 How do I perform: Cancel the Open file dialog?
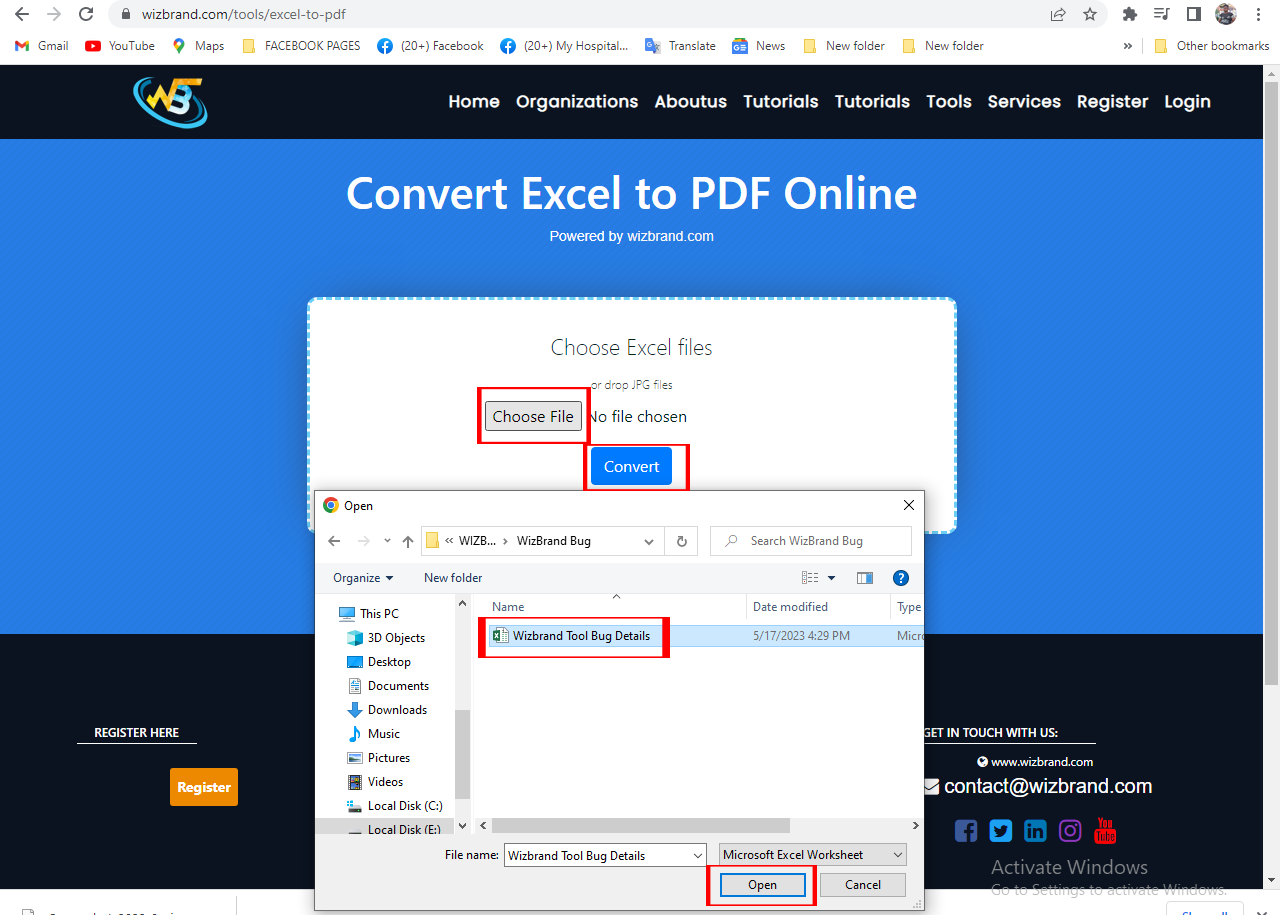coord(863,885)
